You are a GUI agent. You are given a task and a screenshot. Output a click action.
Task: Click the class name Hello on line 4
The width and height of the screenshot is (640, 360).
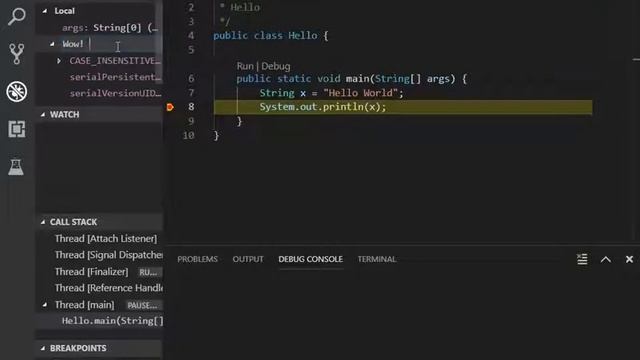[302, 36]
